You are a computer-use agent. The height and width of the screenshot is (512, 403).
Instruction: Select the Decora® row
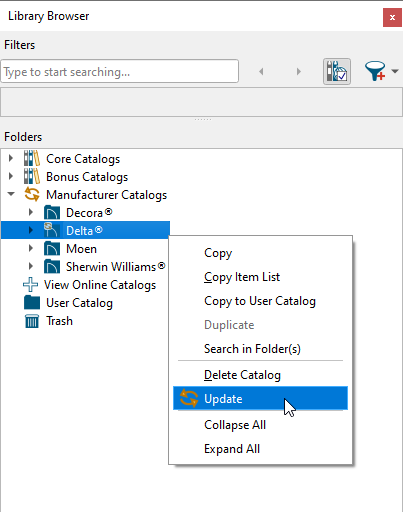click(x=89, y=213)
